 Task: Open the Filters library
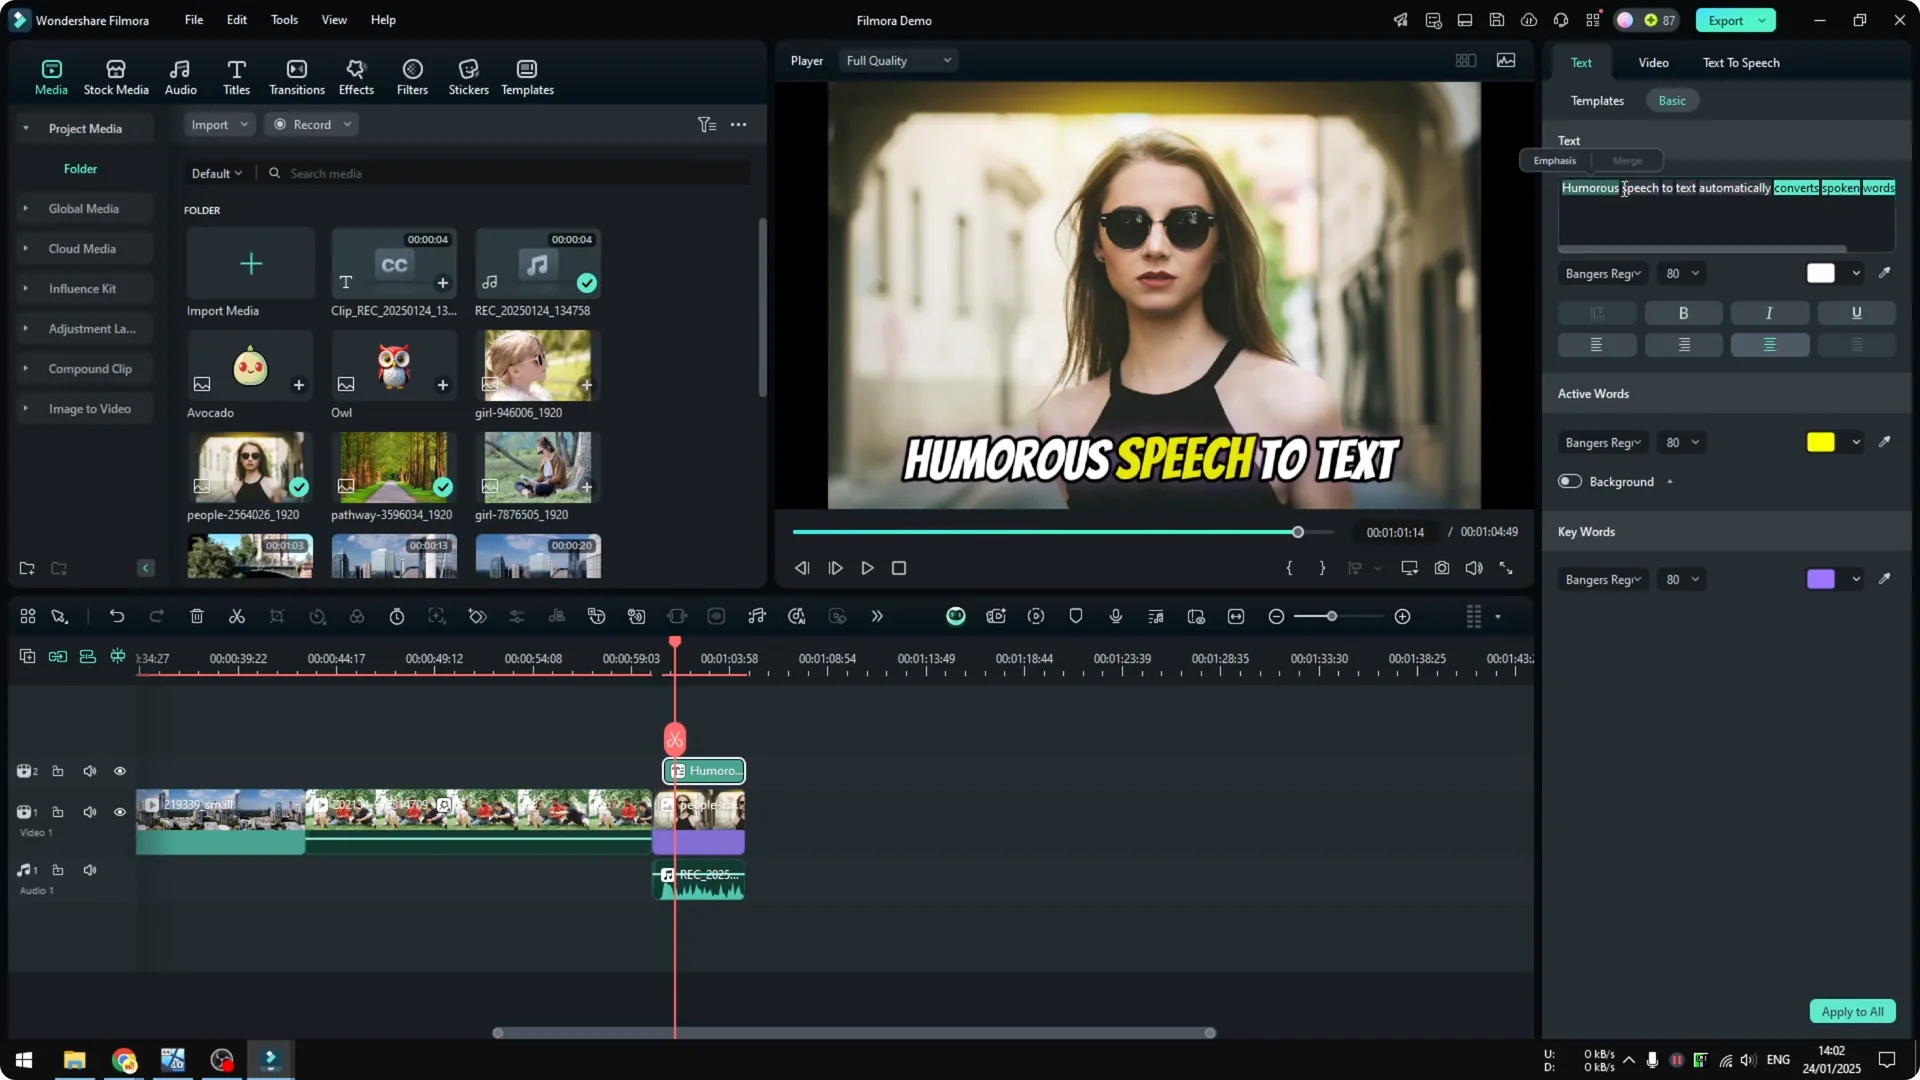click(x=412, y=77)
